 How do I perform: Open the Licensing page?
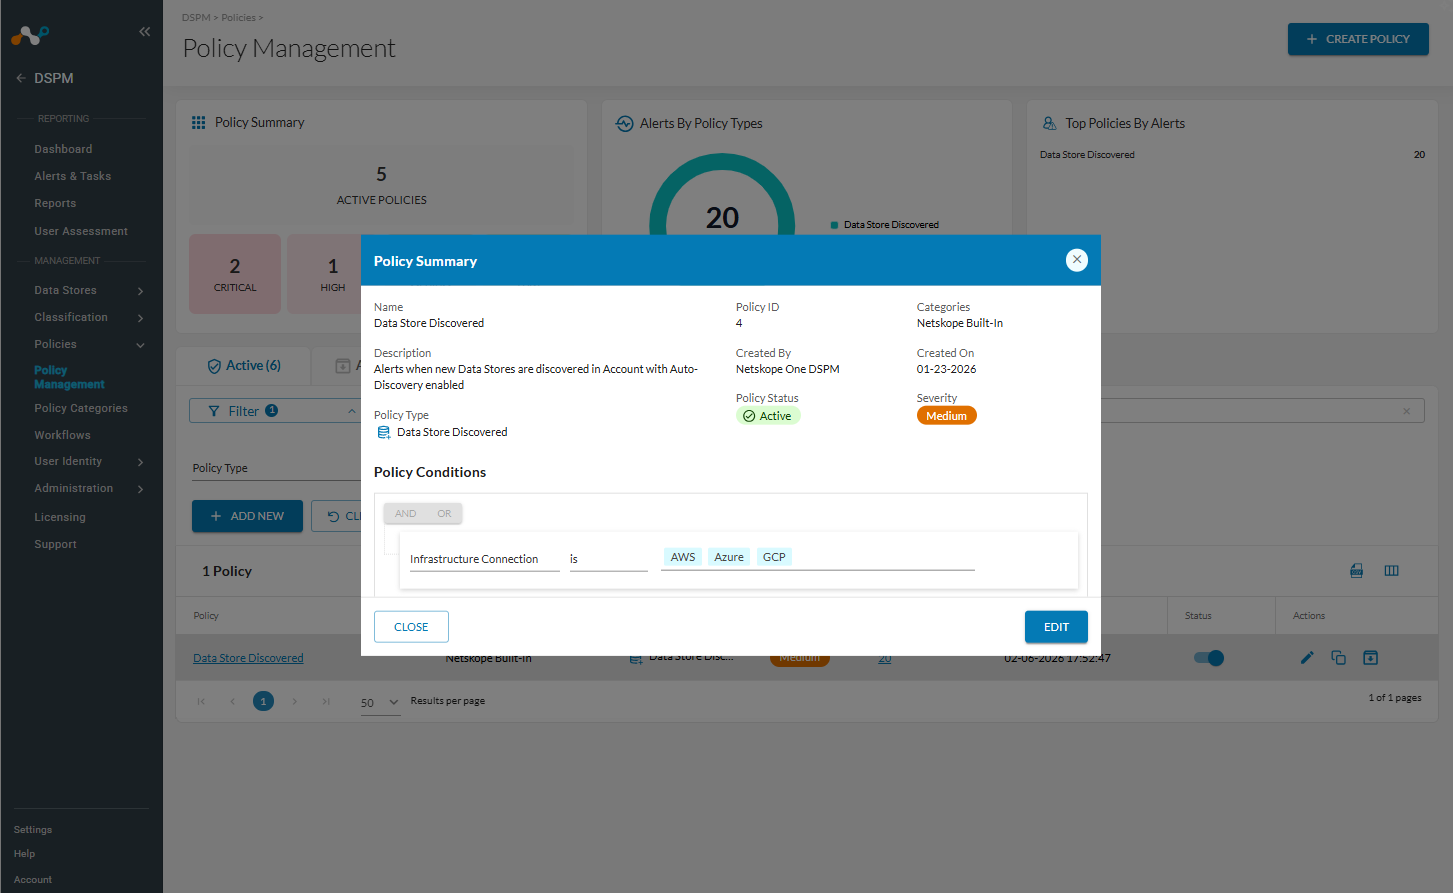click(x=60, y=517)
